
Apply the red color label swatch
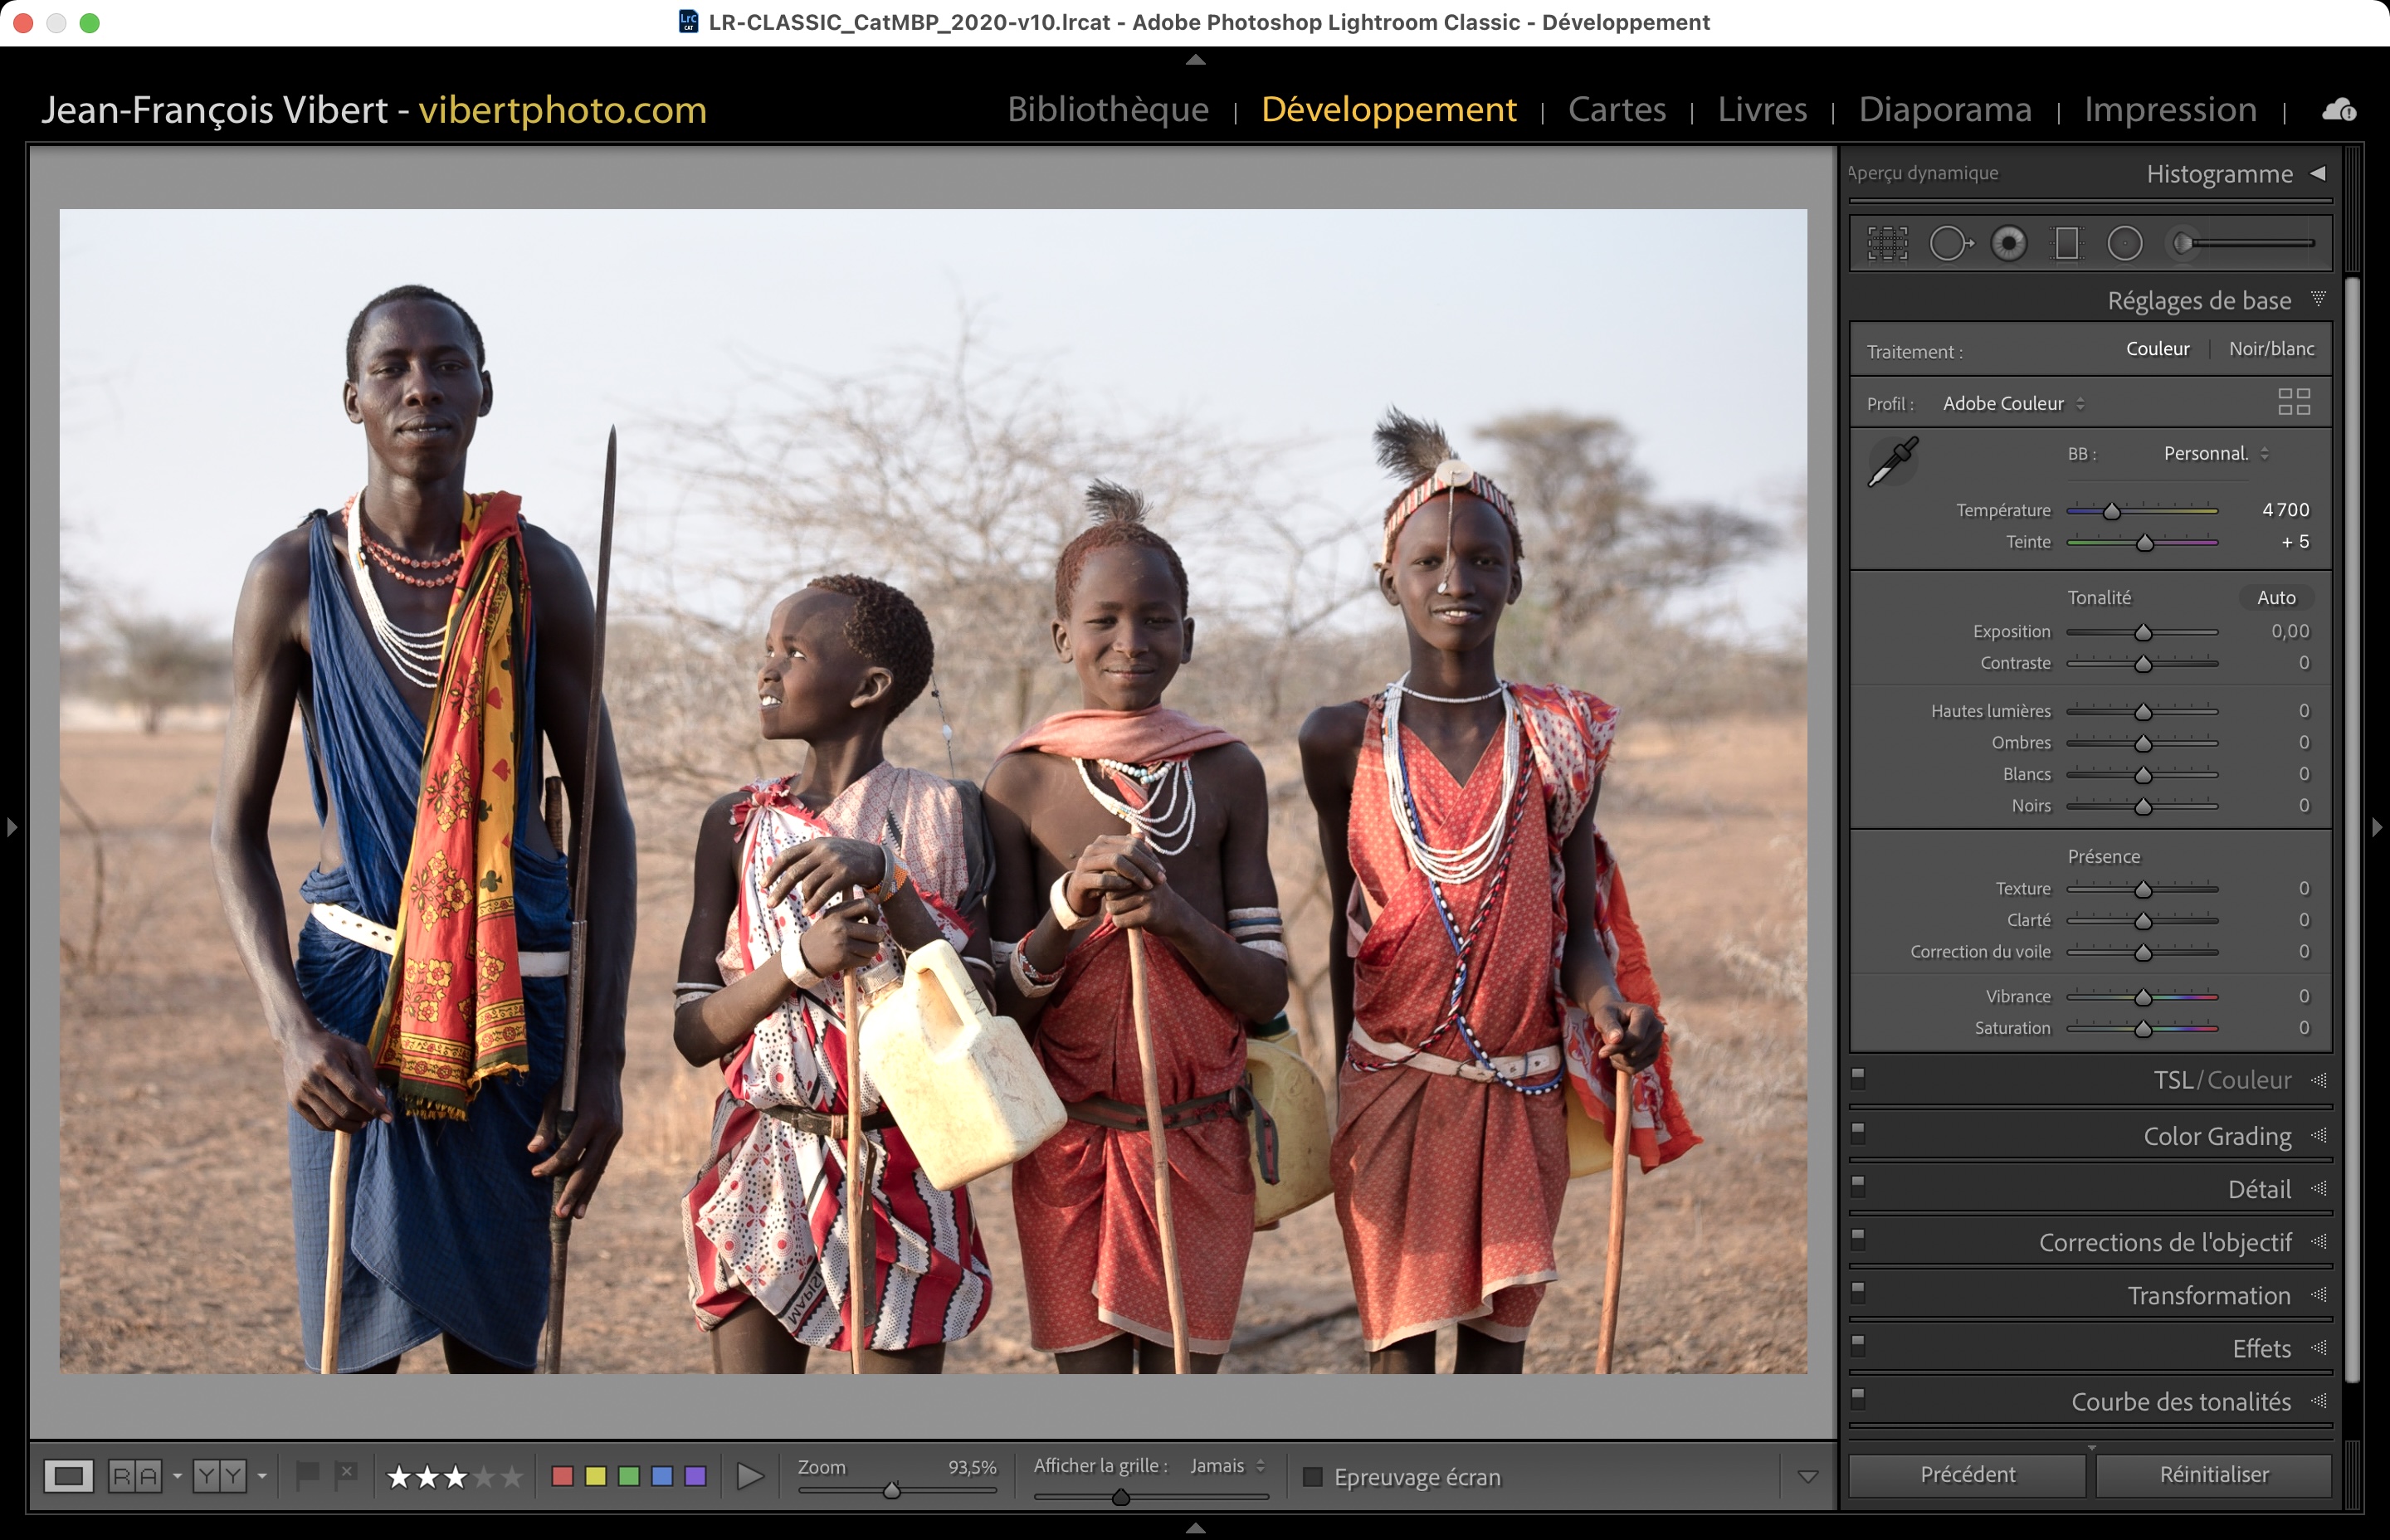click(562, 1476)
